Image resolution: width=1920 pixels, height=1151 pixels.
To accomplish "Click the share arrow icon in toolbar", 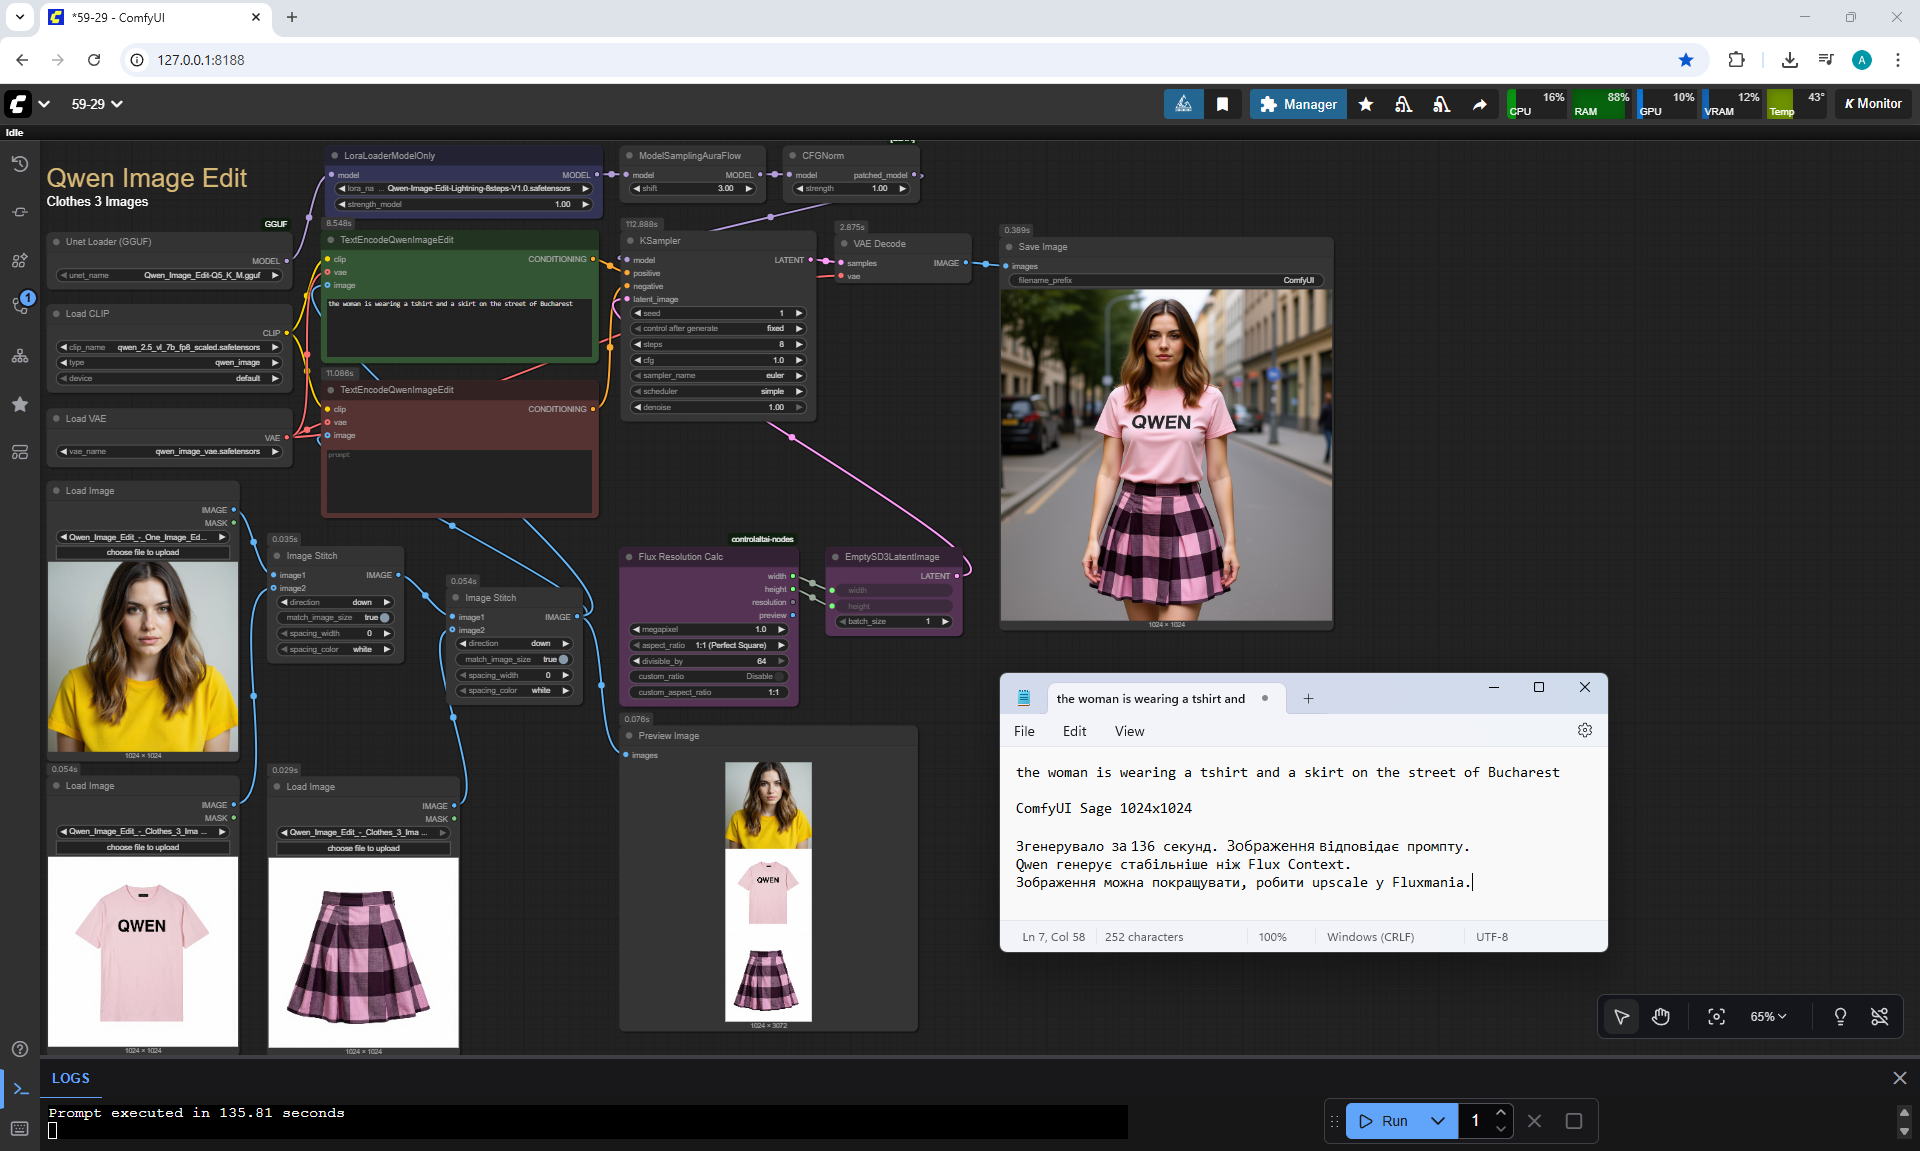I will 1479,104.
